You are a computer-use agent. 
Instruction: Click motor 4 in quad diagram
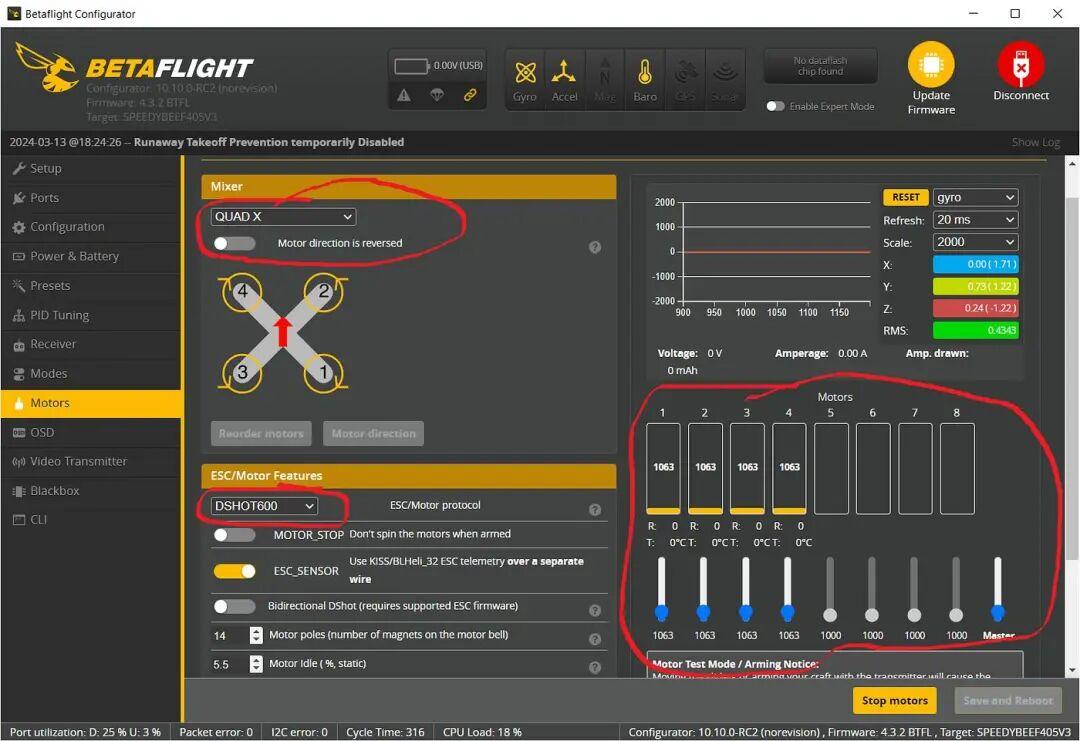click(x=242, y=291)
